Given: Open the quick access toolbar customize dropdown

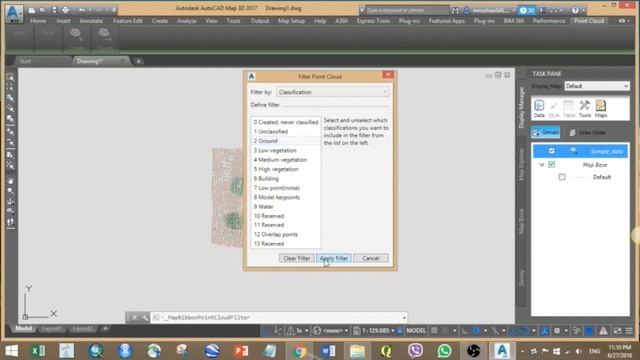Looking at the screenshot, I should coord(114,10).
